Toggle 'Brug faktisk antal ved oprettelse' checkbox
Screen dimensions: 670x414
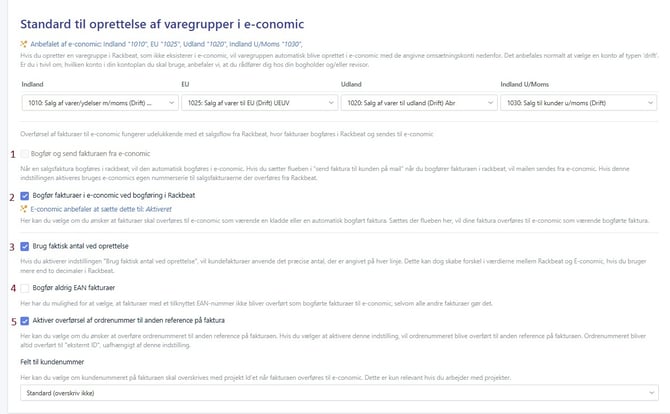pos(25,247)
